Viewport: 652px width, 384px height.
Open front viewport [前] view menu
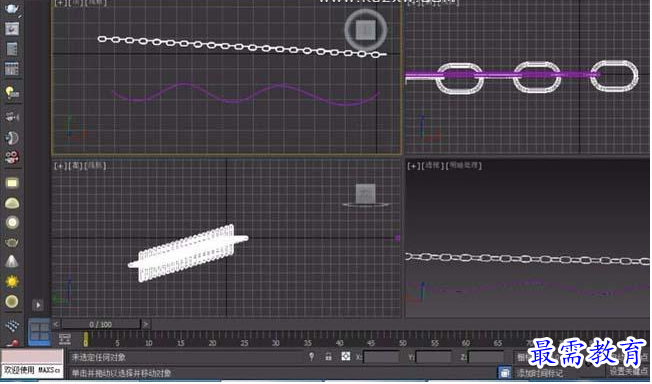coord(75,166)
